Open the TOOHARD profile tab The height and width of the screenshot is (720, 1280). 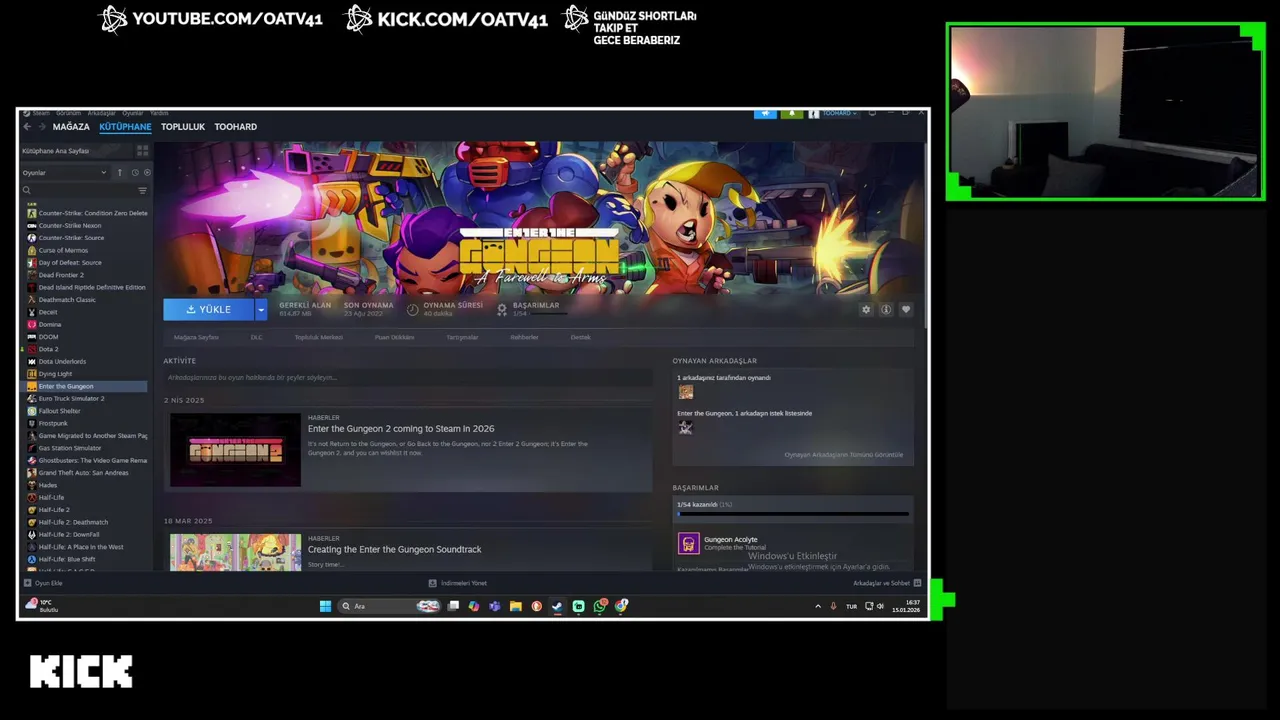(236, 127)
